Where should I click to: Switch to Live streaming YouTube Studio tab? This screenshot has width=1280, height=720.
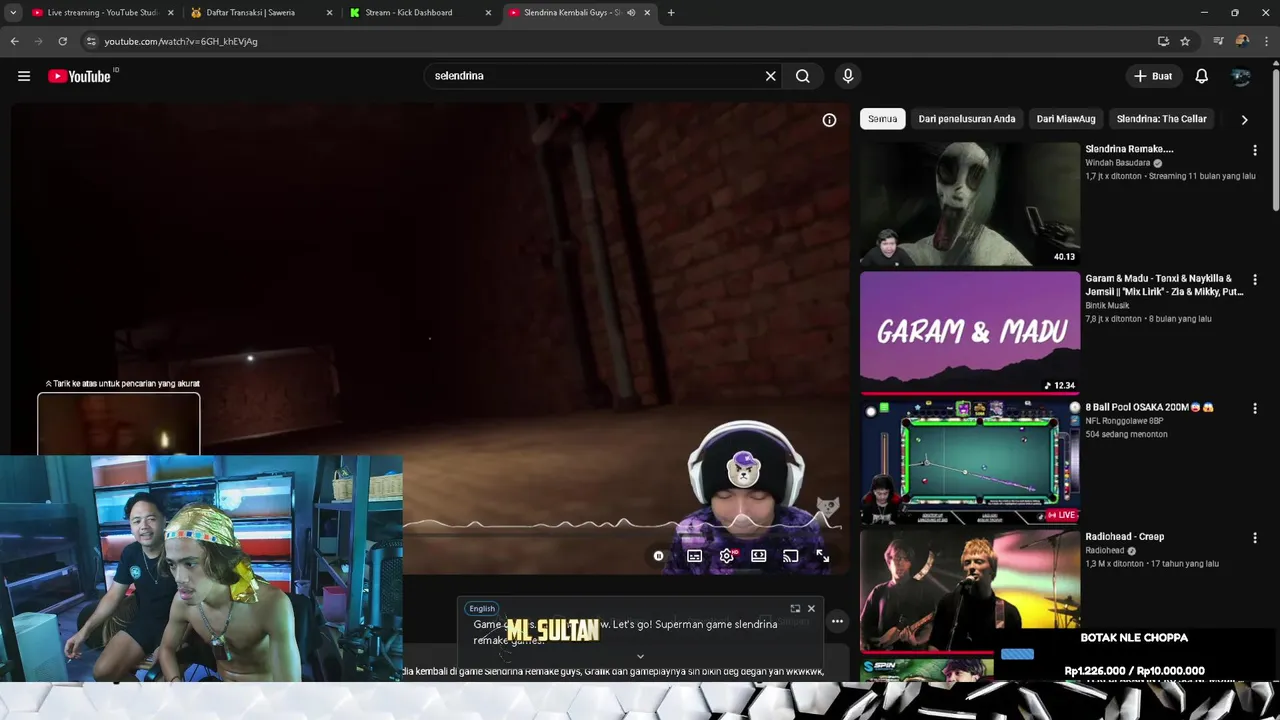pyautogui.click(x=102, y=13)
